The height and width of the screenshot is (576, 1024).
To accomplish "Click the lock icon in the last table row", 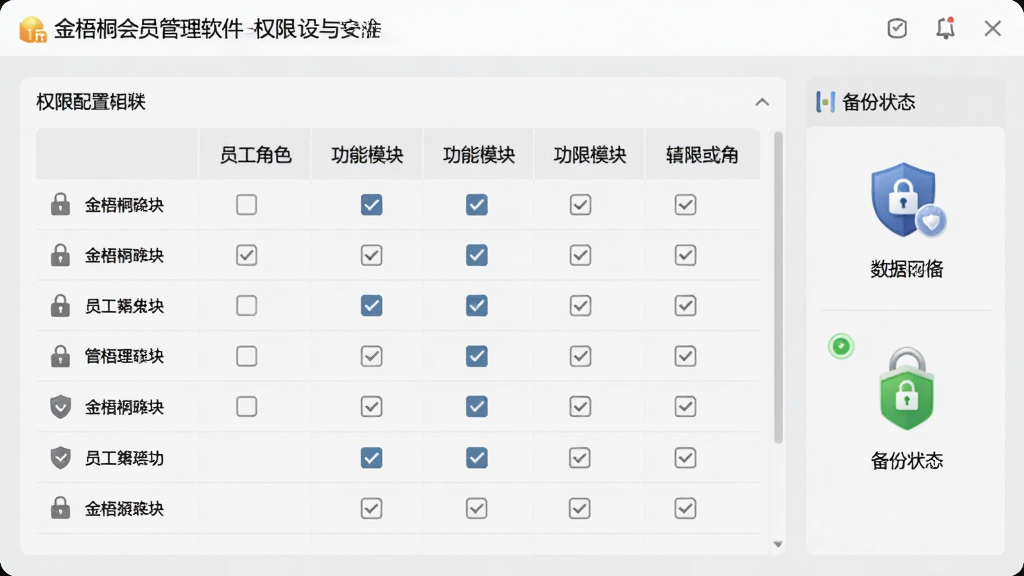I will 60,507.
